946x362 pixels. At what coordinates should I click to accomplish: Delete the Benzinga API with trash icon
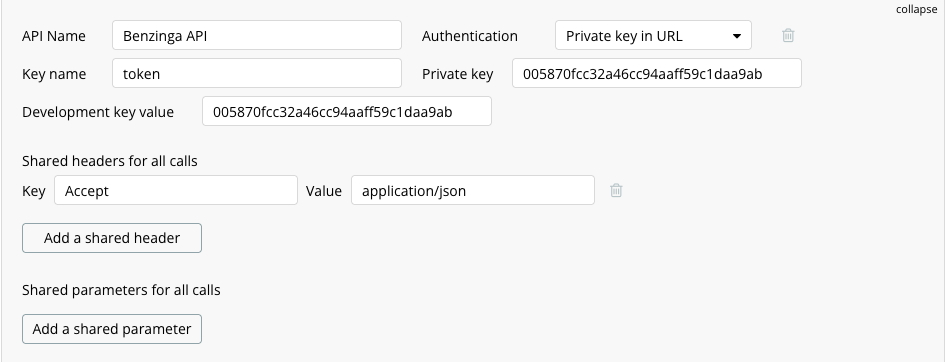[788, 36]
